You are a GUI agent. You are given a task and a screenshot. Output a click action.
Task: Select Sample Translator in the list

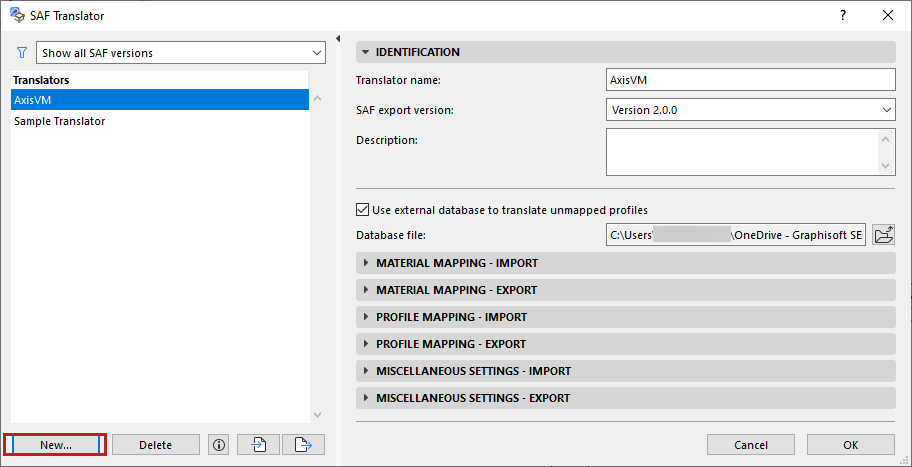[60, 121]
